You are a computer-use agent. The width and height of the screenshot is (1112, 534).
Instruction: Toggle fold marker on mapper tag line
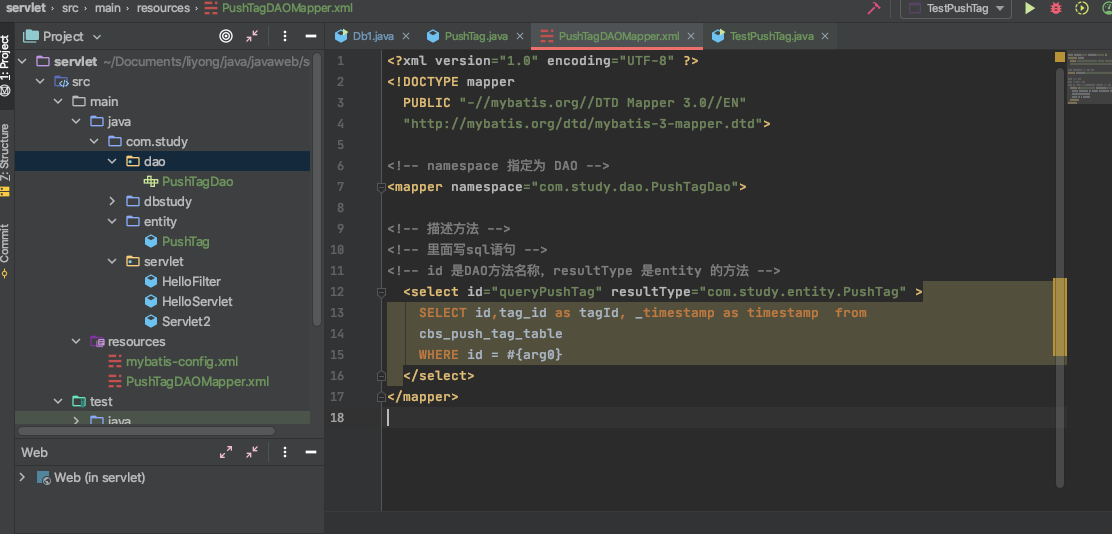point(381,188)
